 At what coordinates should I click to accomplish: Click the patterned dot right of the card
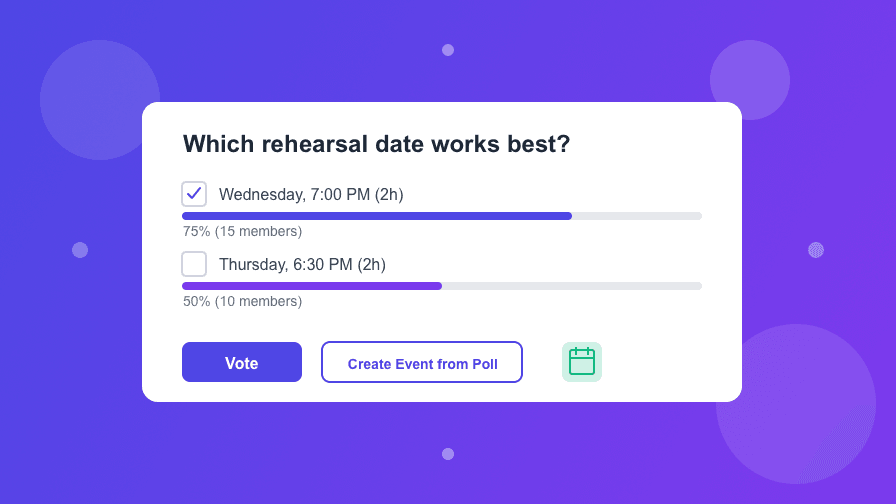tap(816, 250)
